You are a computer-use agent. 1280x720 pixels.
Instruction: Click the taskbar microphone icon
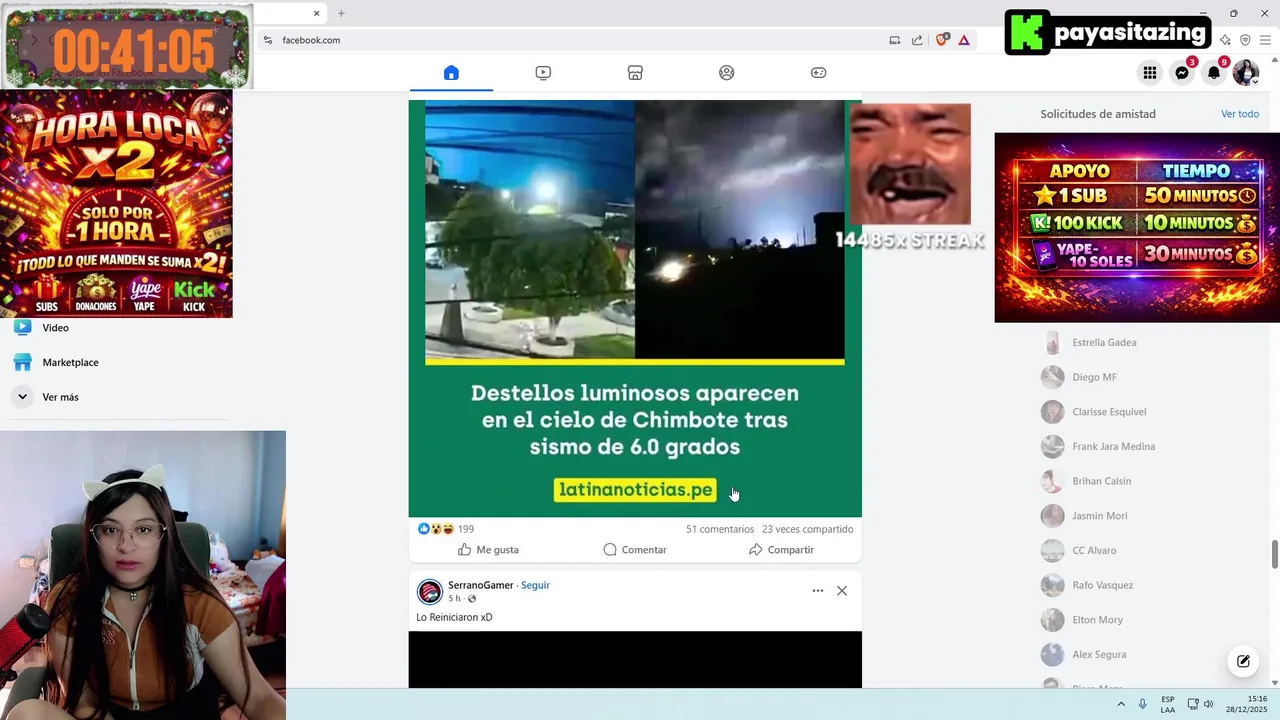pos(1143,704)
